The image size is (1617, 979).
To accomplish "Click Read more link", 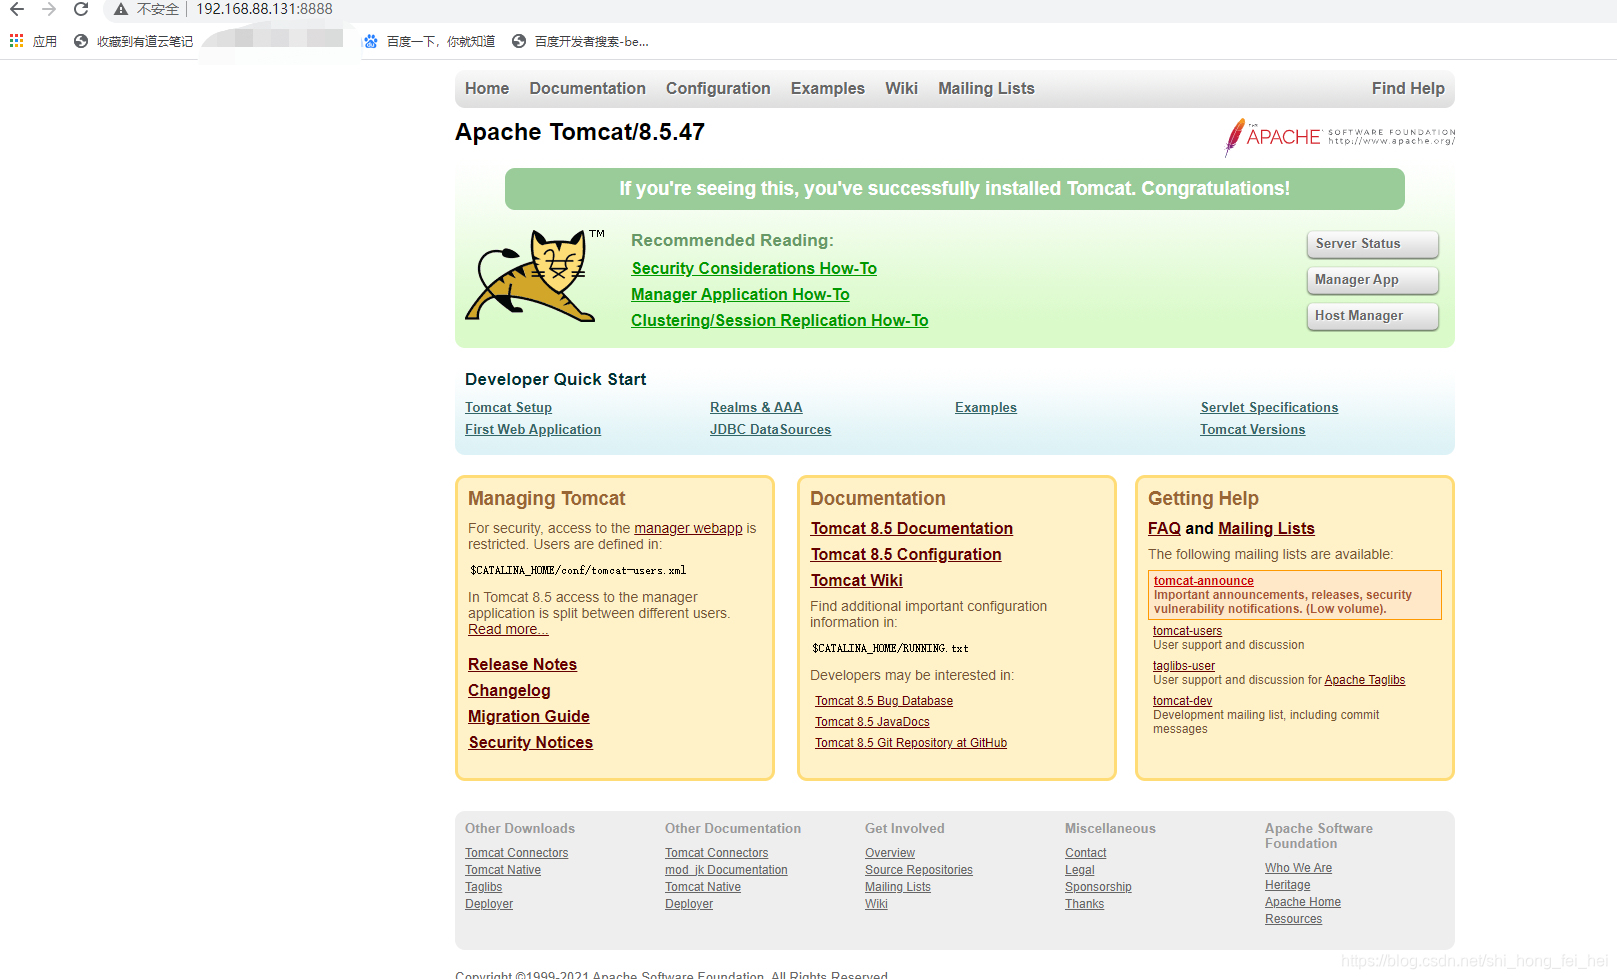I will [x=508, y=629].
